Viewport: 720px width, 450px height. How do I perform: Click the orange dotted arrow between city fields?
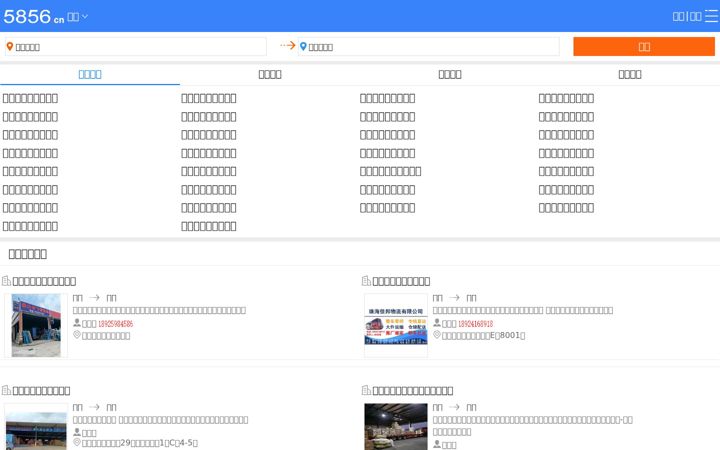(287, 45)
